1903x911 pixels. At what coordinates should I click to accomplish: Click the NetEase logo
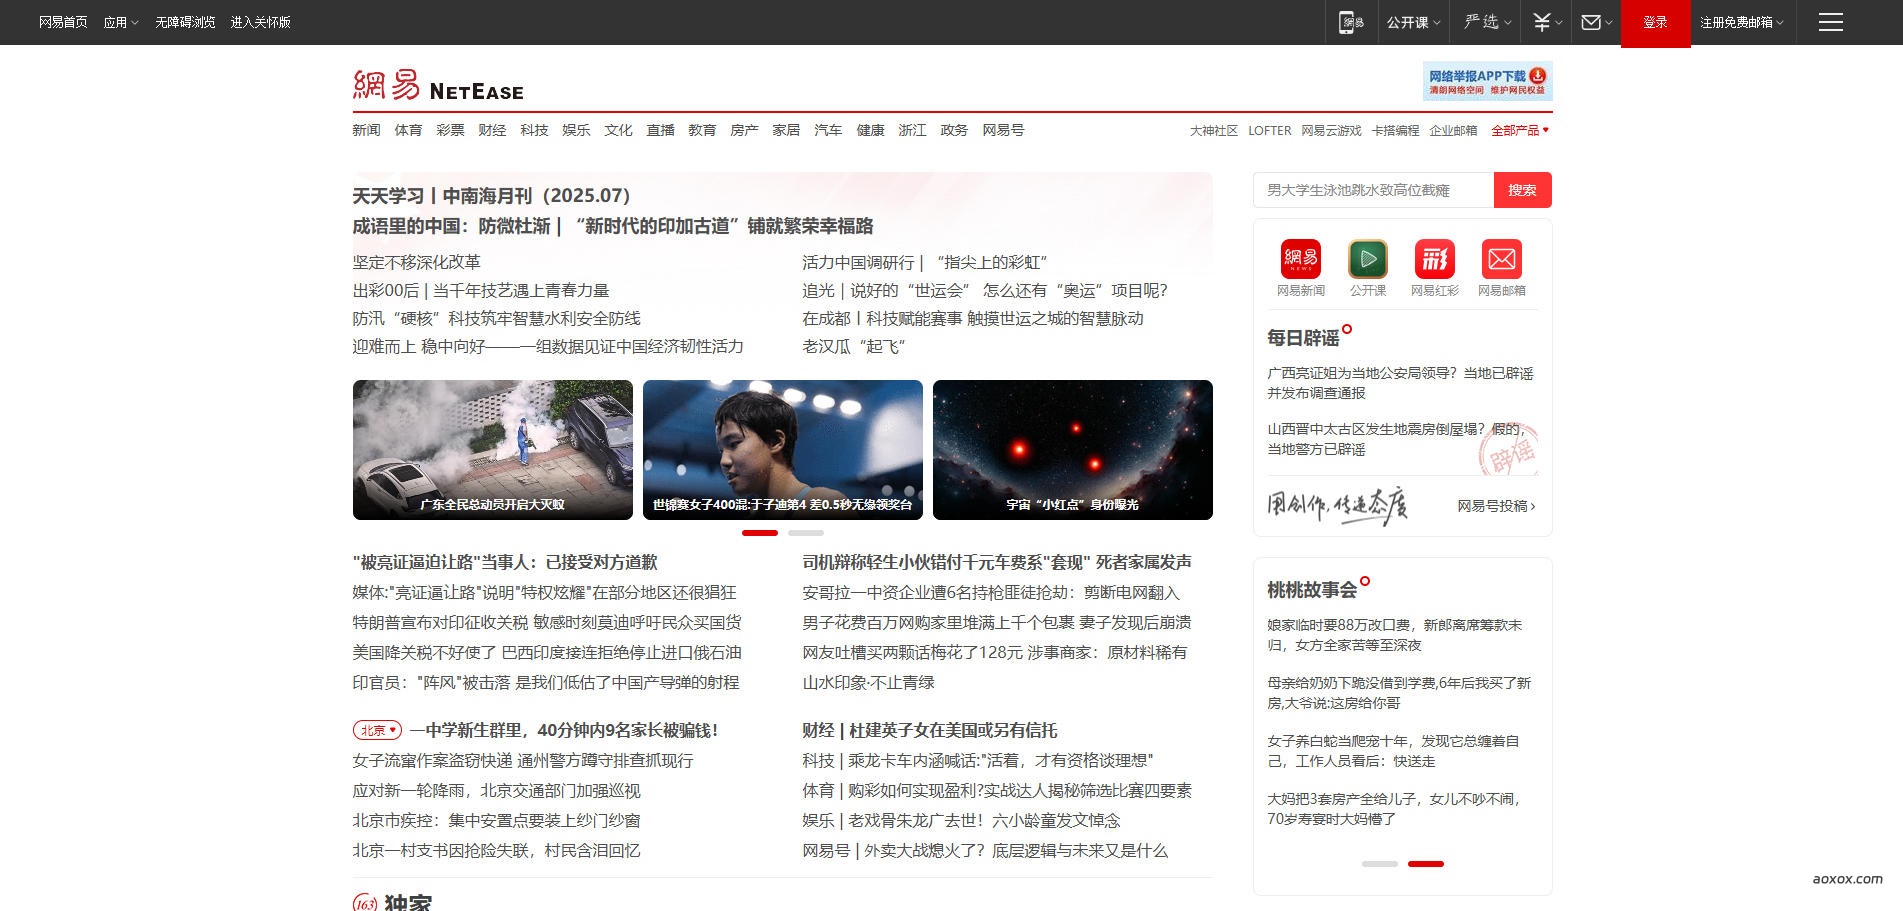pos(438,85)
